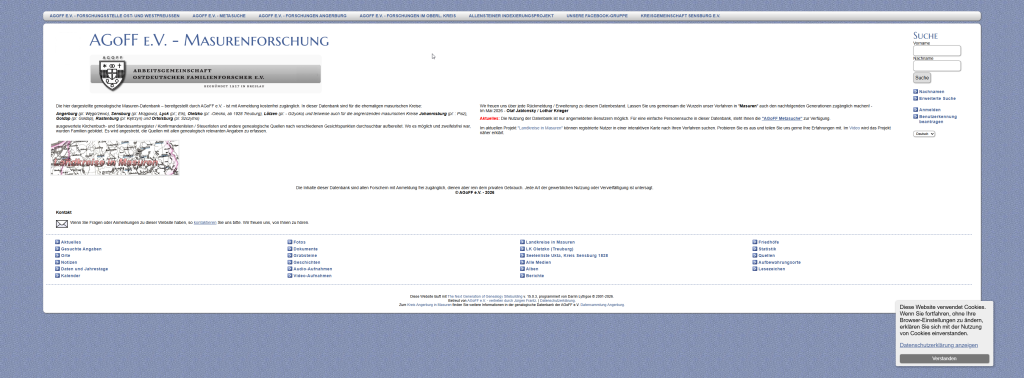Open Datenschutzerklärung anzeigen link
This screenshot has width=1024, height=378.
[x=938, y=345]
